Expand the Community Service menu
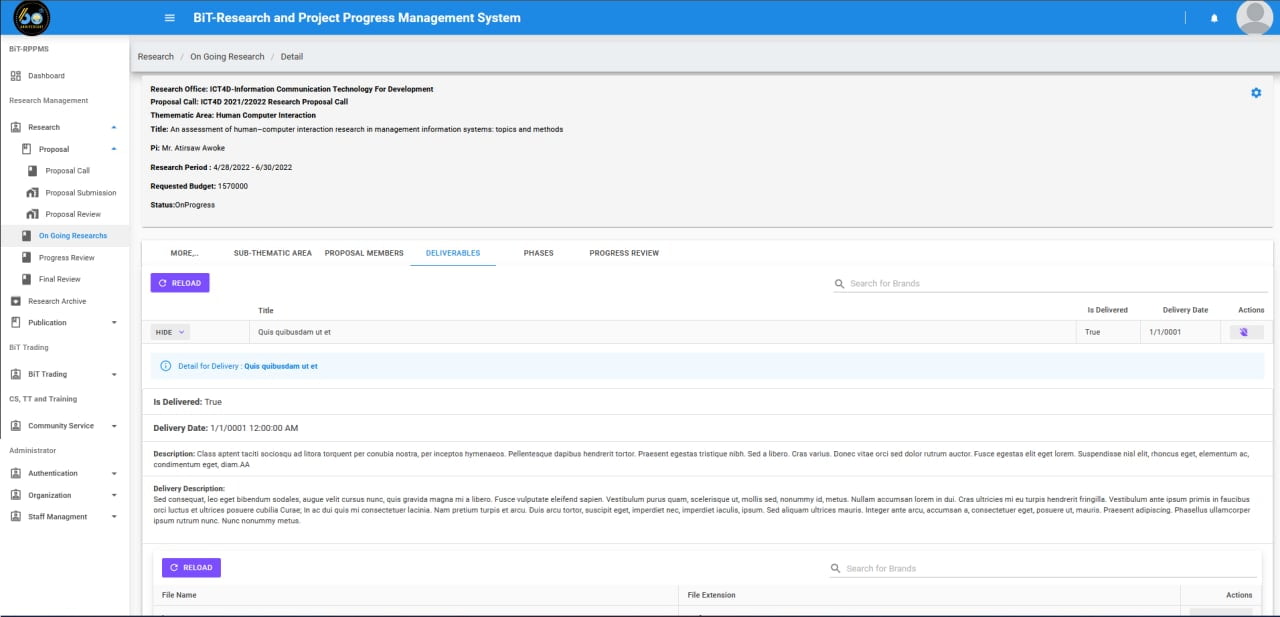 click(x=113, y=426)
